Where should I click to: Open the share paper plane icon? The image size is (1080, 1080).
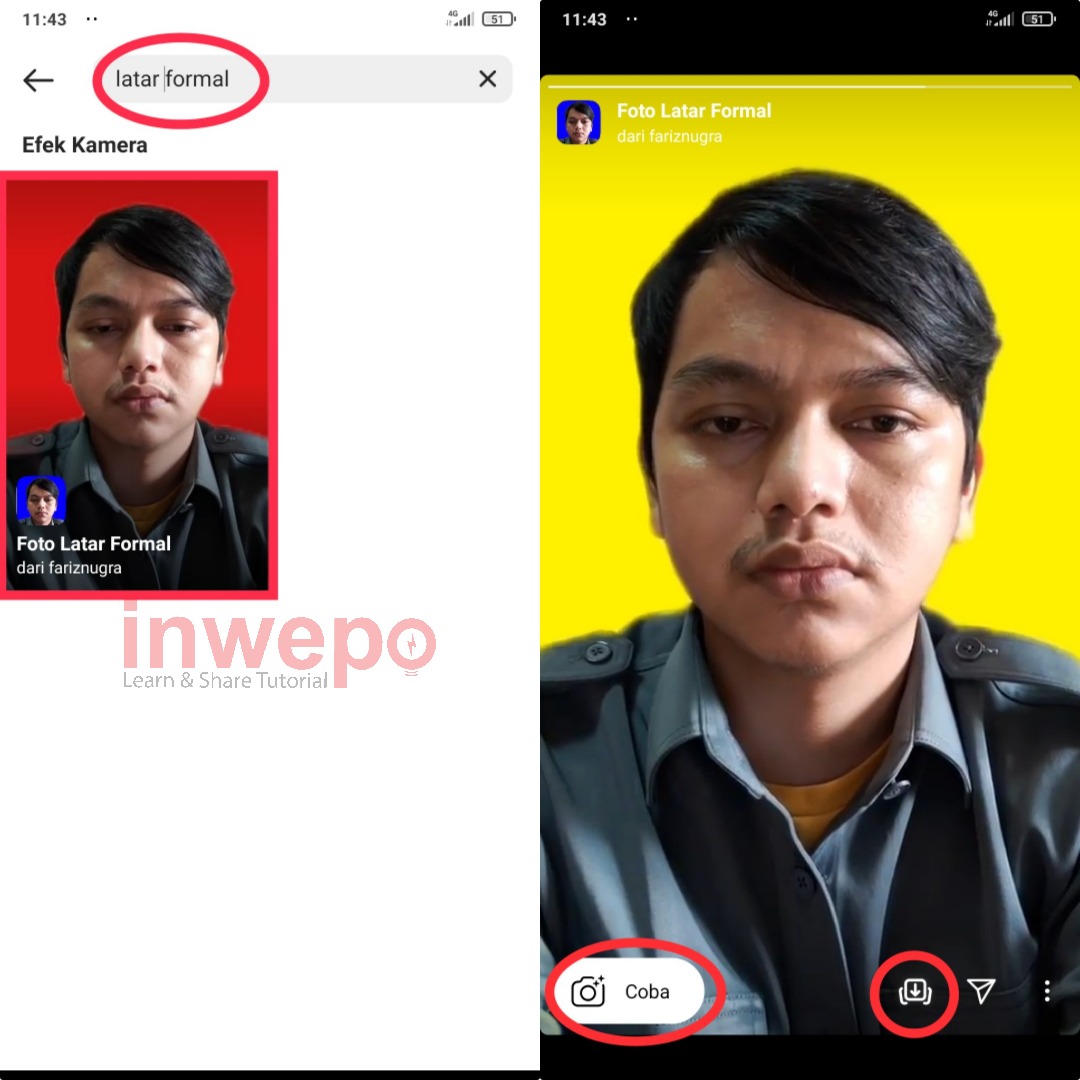pos(981,991)
